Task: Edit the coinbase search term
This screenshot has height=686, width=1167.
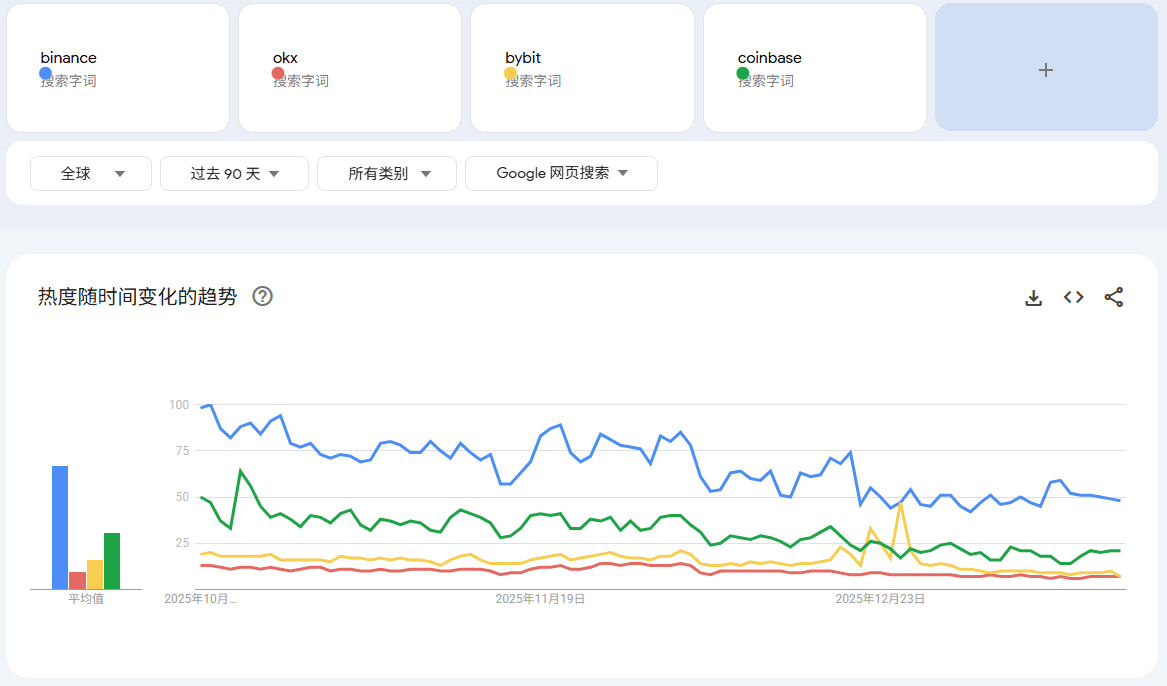Action: coord(769,58)
